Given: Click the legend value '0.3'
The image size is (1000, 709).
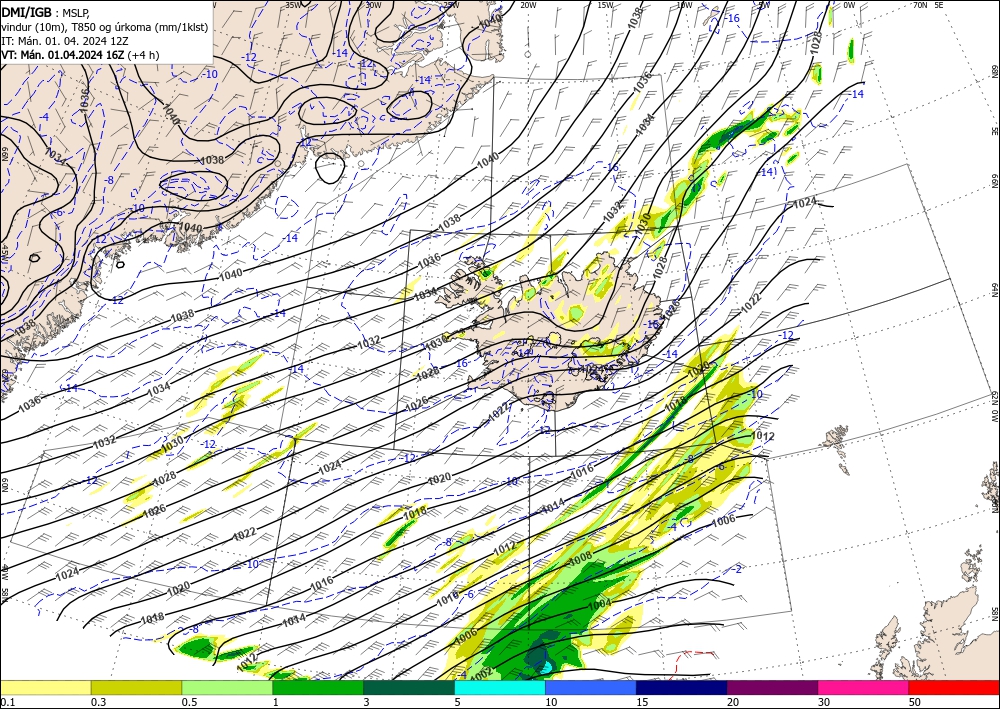Looking at the screenshot, I should [98, 702].
